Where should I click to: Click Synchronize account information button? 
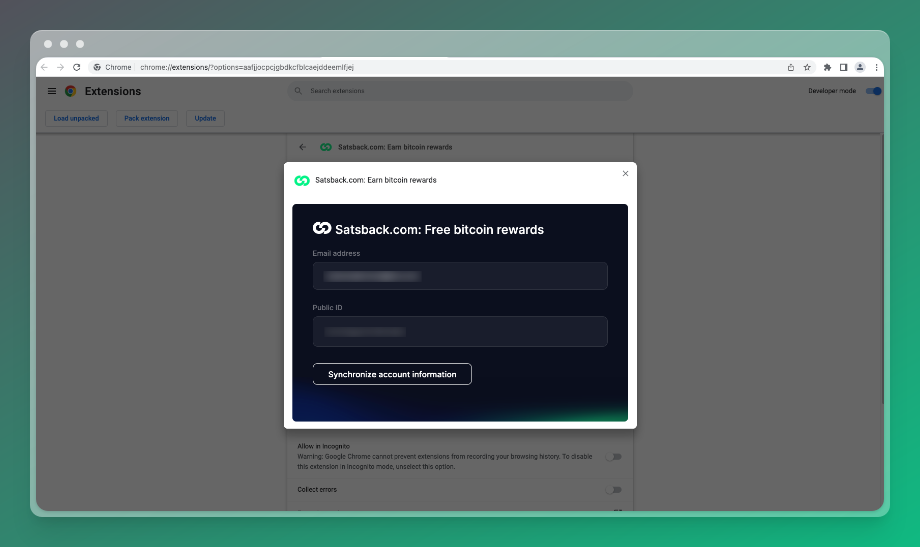[x=392, y=374]
